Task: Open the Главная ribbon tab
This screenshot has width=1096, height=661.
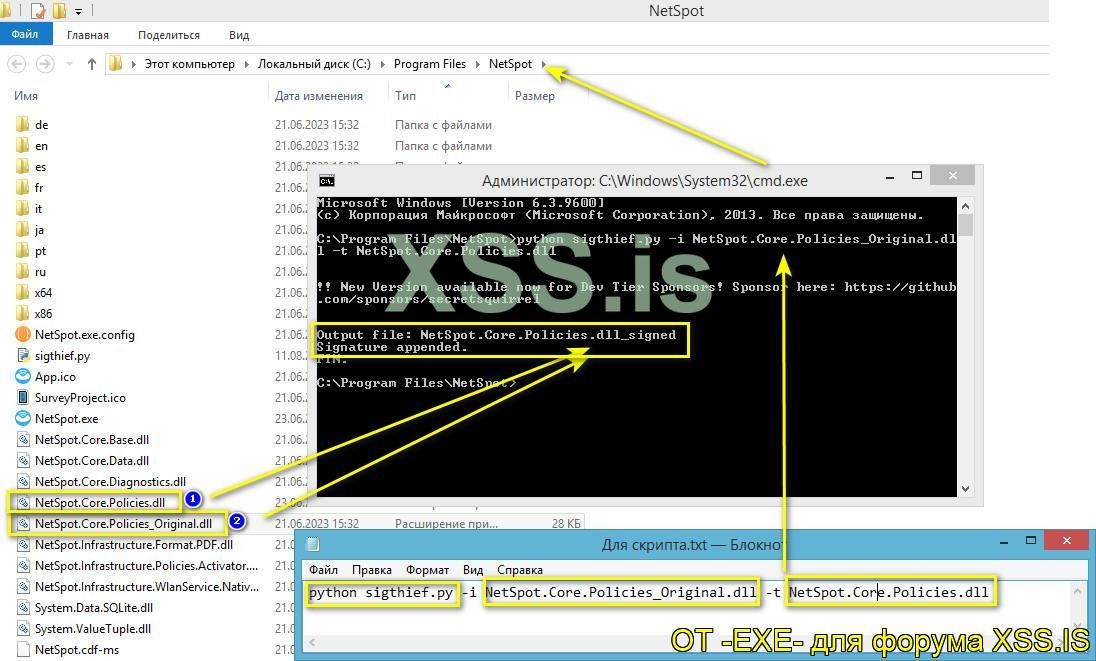Action: pyautogui.click(x=87, y=35)
